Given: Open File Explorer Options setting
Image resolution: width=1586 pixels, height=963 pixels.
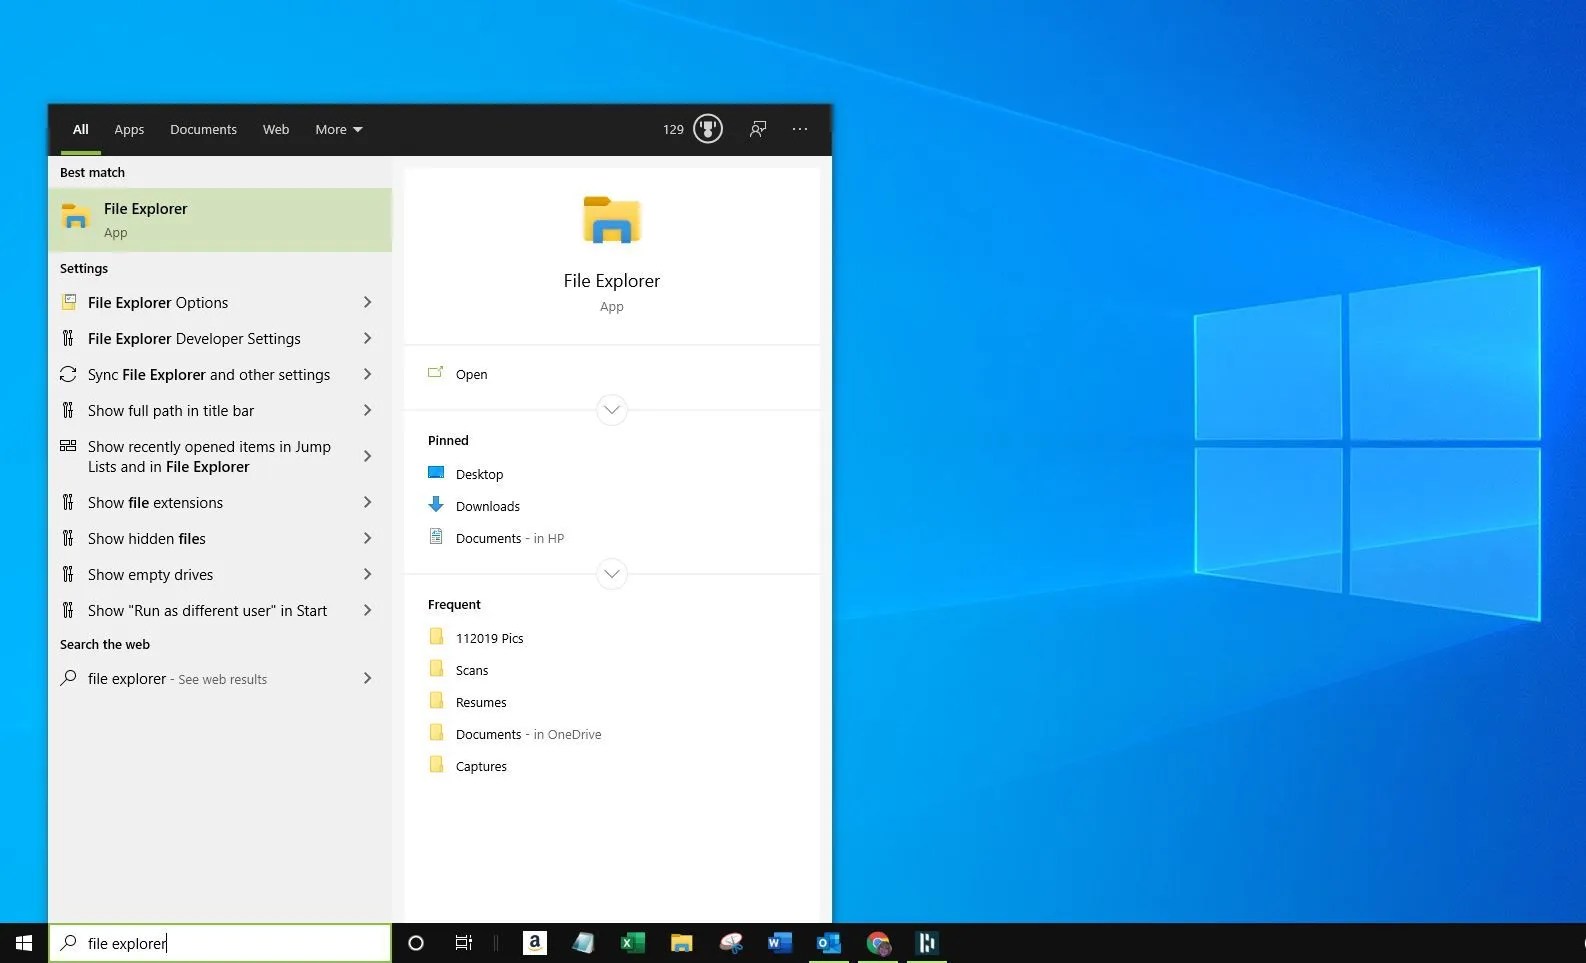Looking at the screenshot, I should pyautogui.click(x=220, y=302).
